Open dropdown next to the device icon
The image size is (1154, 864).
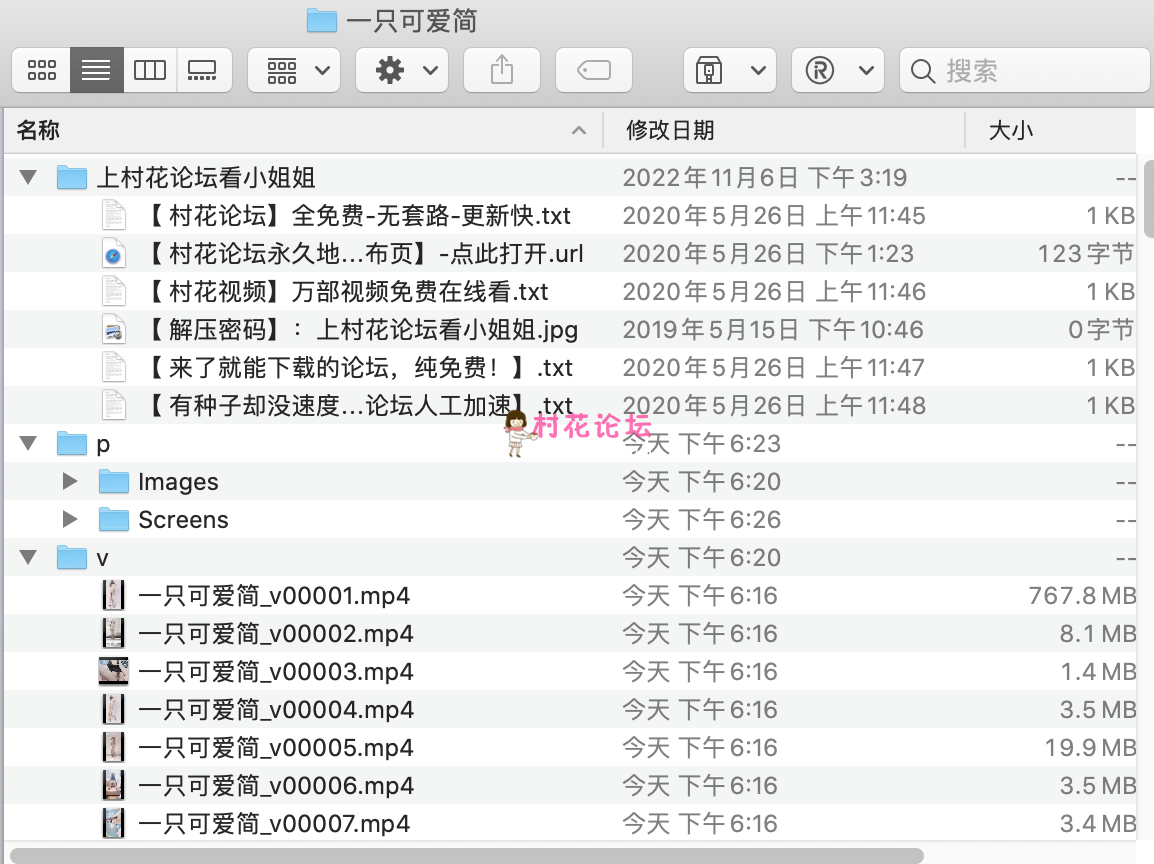pos(757,71)
